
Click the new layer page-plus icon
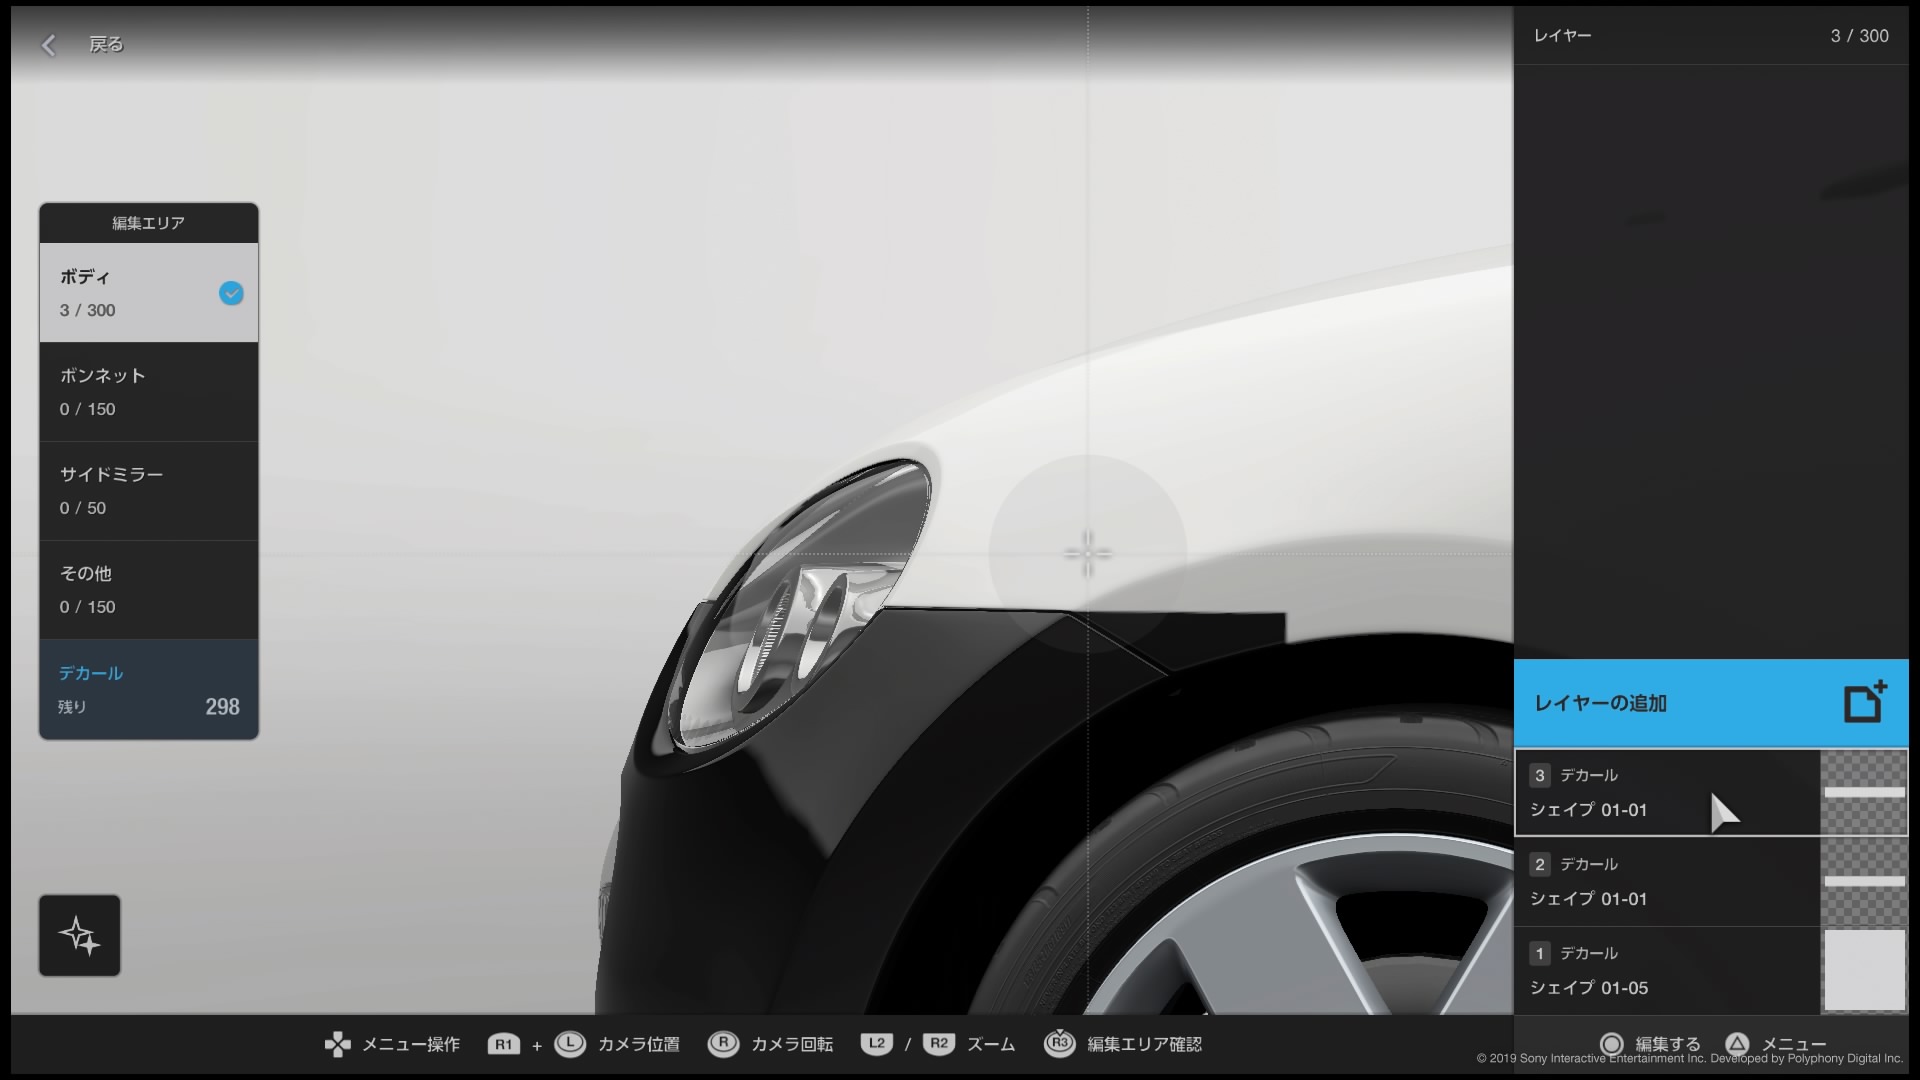[1865, 701]
